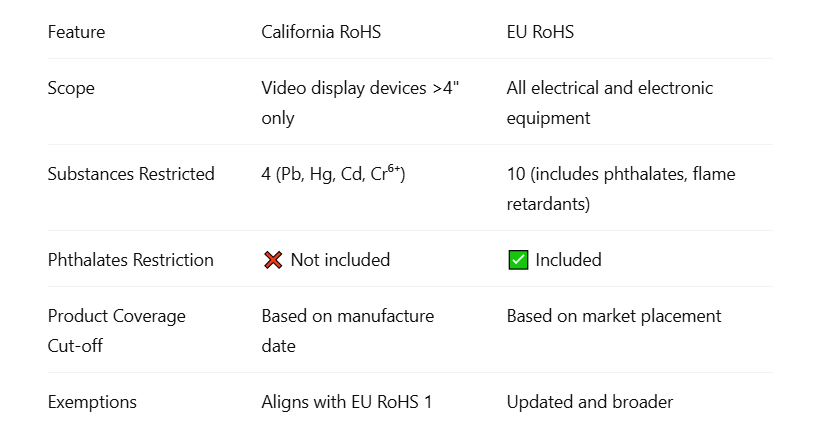Click Updated and broader cell
This screenshot has width=822, height=439.
point(589,402)
